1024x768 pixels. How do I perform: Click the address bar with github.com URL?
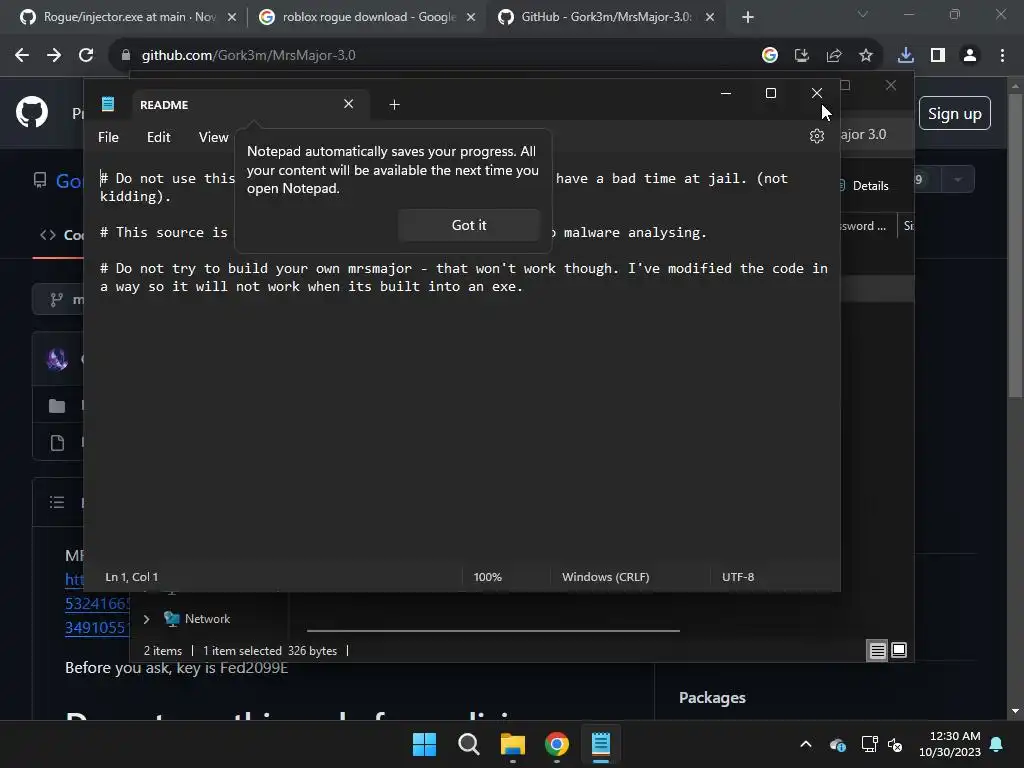(x=431, y=56)
